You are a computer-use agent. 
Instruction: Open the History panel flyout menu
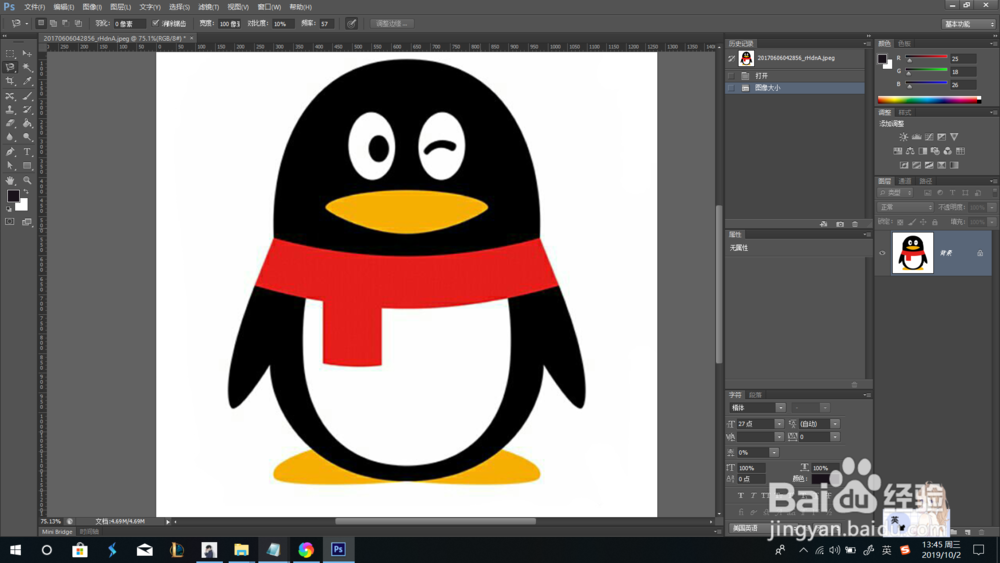pyautogui.click(x=867, y=44)
